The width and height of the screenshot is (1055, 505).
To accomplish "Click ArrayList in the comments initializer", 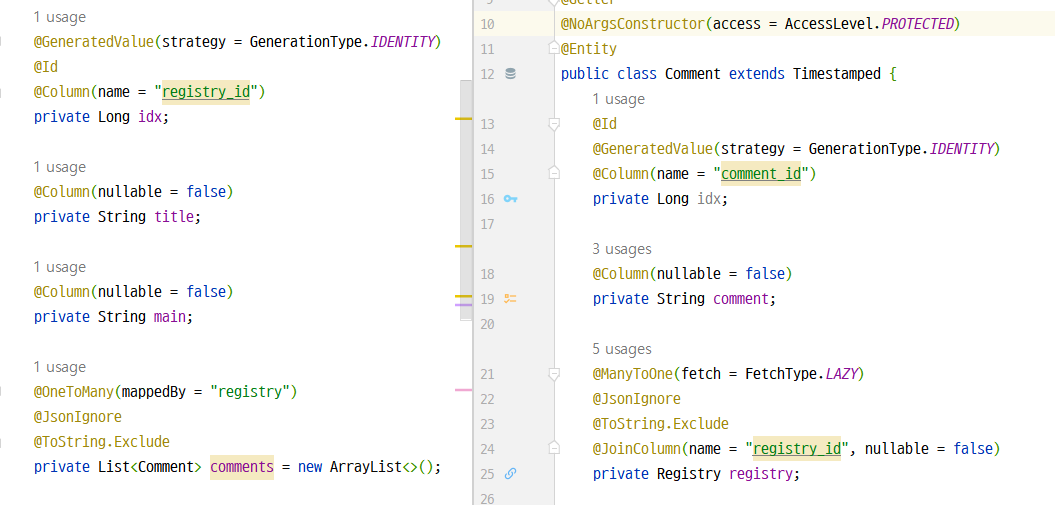I will point(365,466).
